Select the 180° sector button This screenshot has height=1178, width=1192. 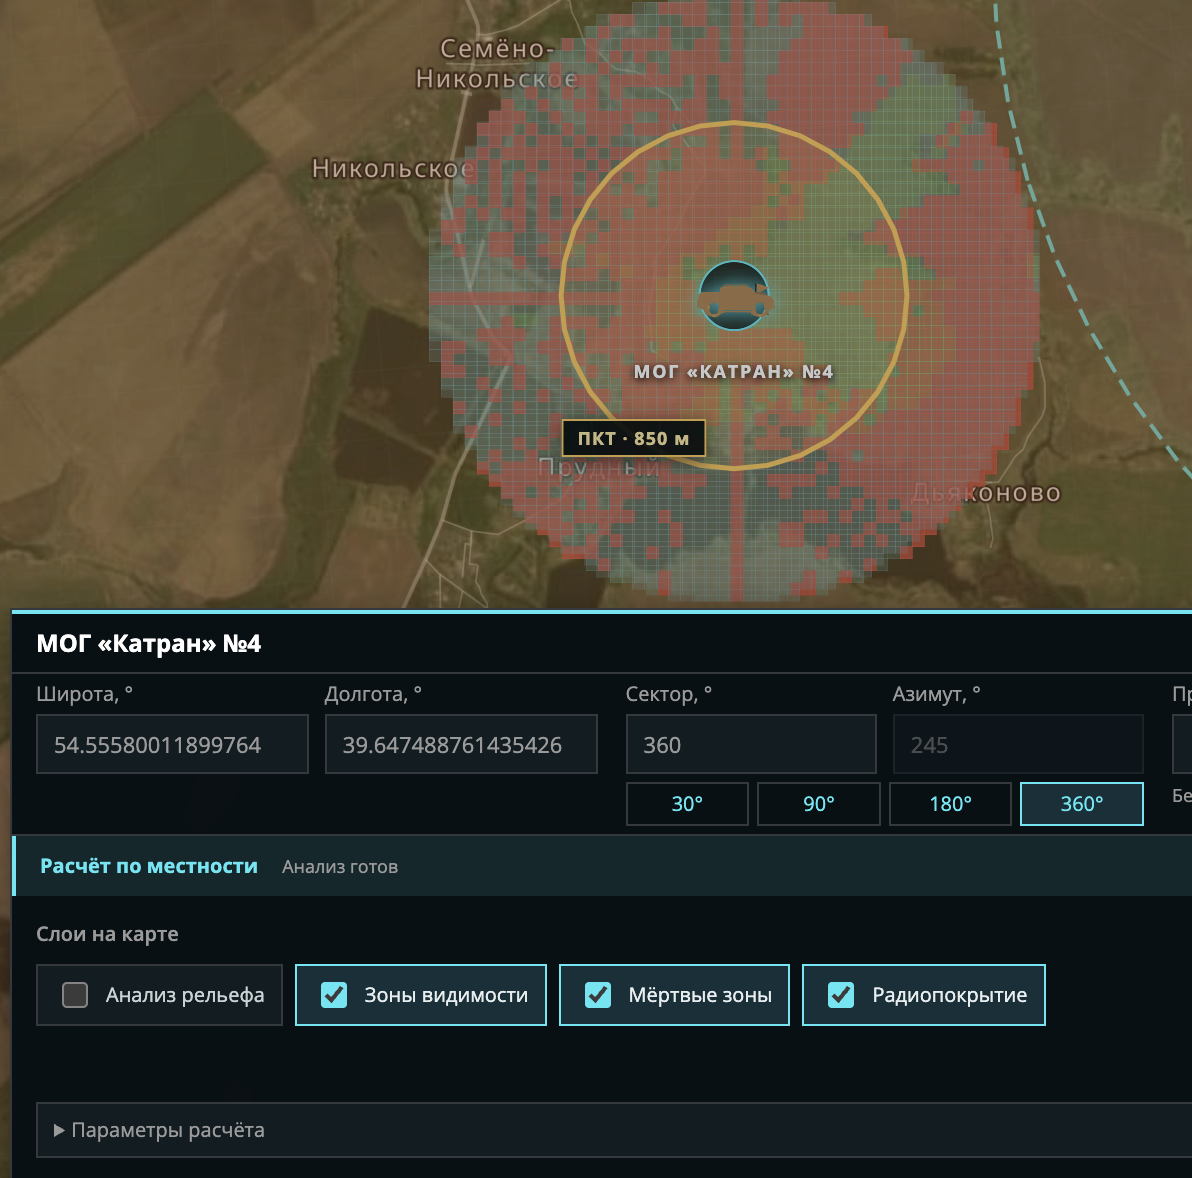[x=950, y=804]
